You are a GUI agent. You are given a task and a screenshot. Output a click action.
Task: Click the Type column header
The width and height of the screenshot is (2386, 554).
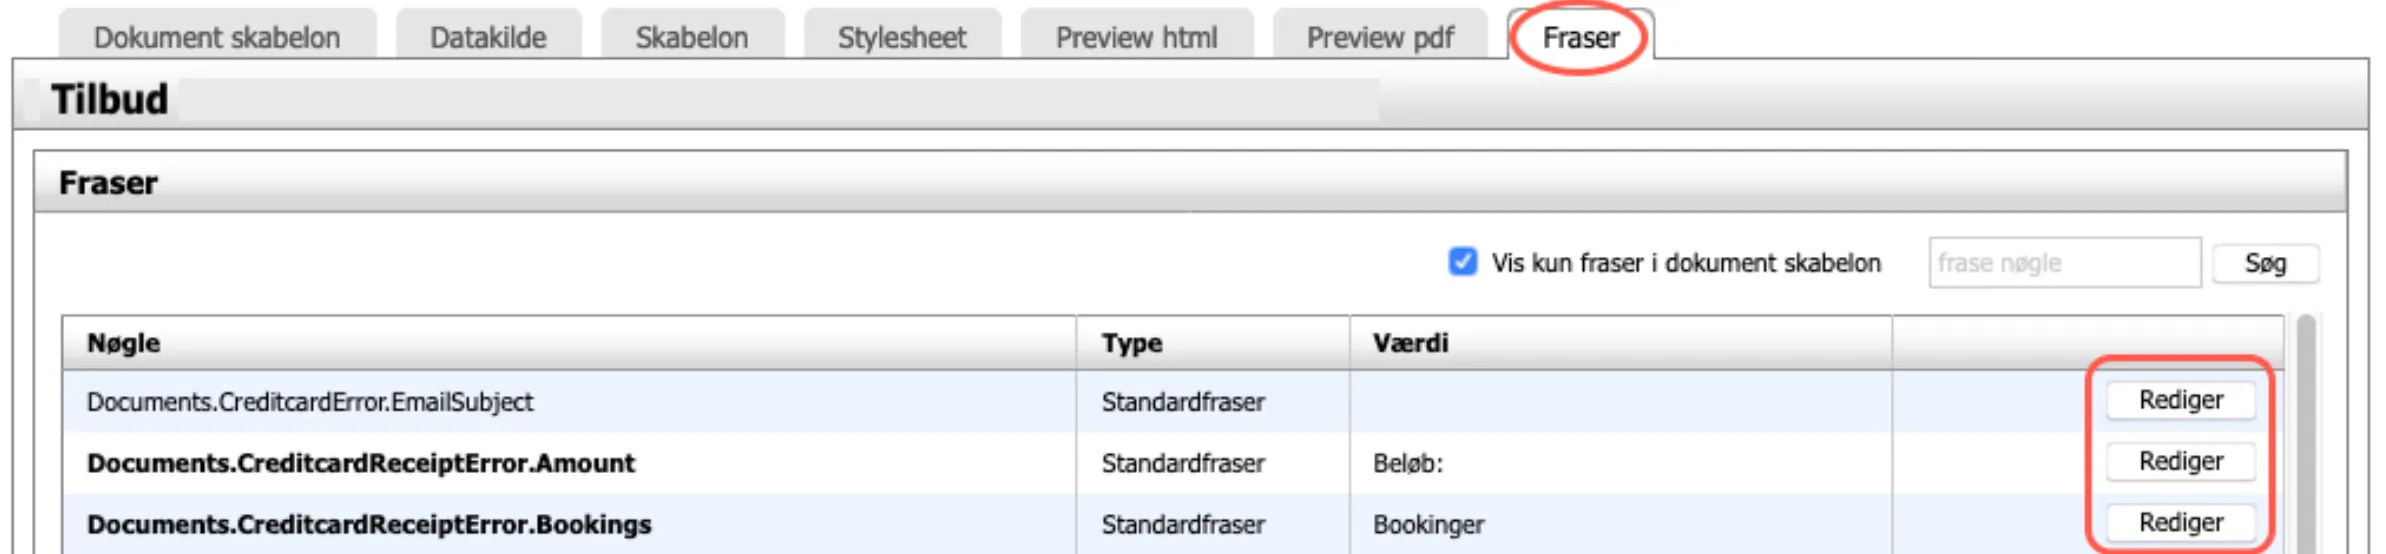point(1131,343)
